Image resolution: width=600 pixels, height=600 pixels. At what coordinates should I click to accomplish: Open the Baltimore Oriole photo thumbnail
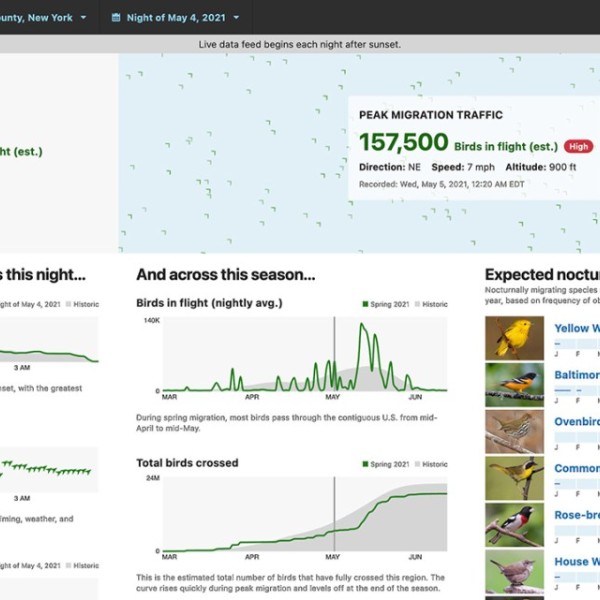(x=514, y=384)
